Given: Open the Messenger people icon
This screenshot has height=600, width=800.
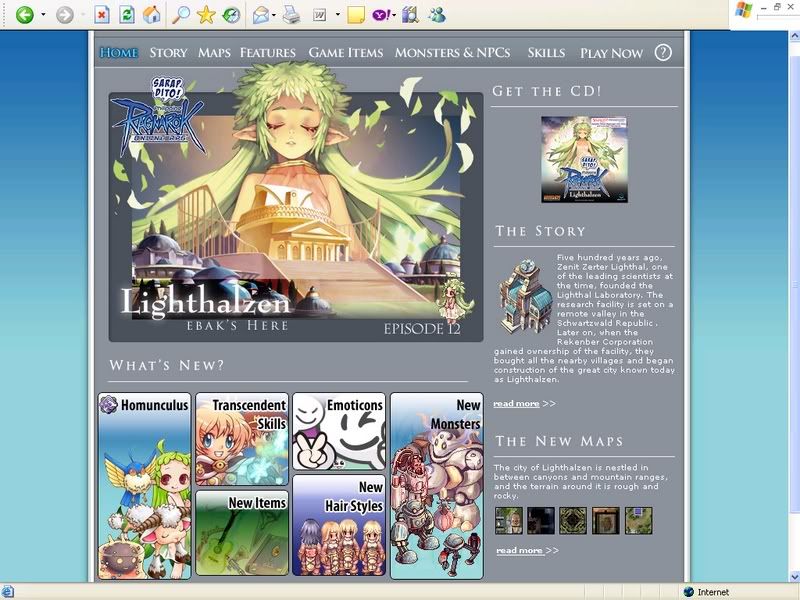Looking at the screenshot, I should pos(437,15).
